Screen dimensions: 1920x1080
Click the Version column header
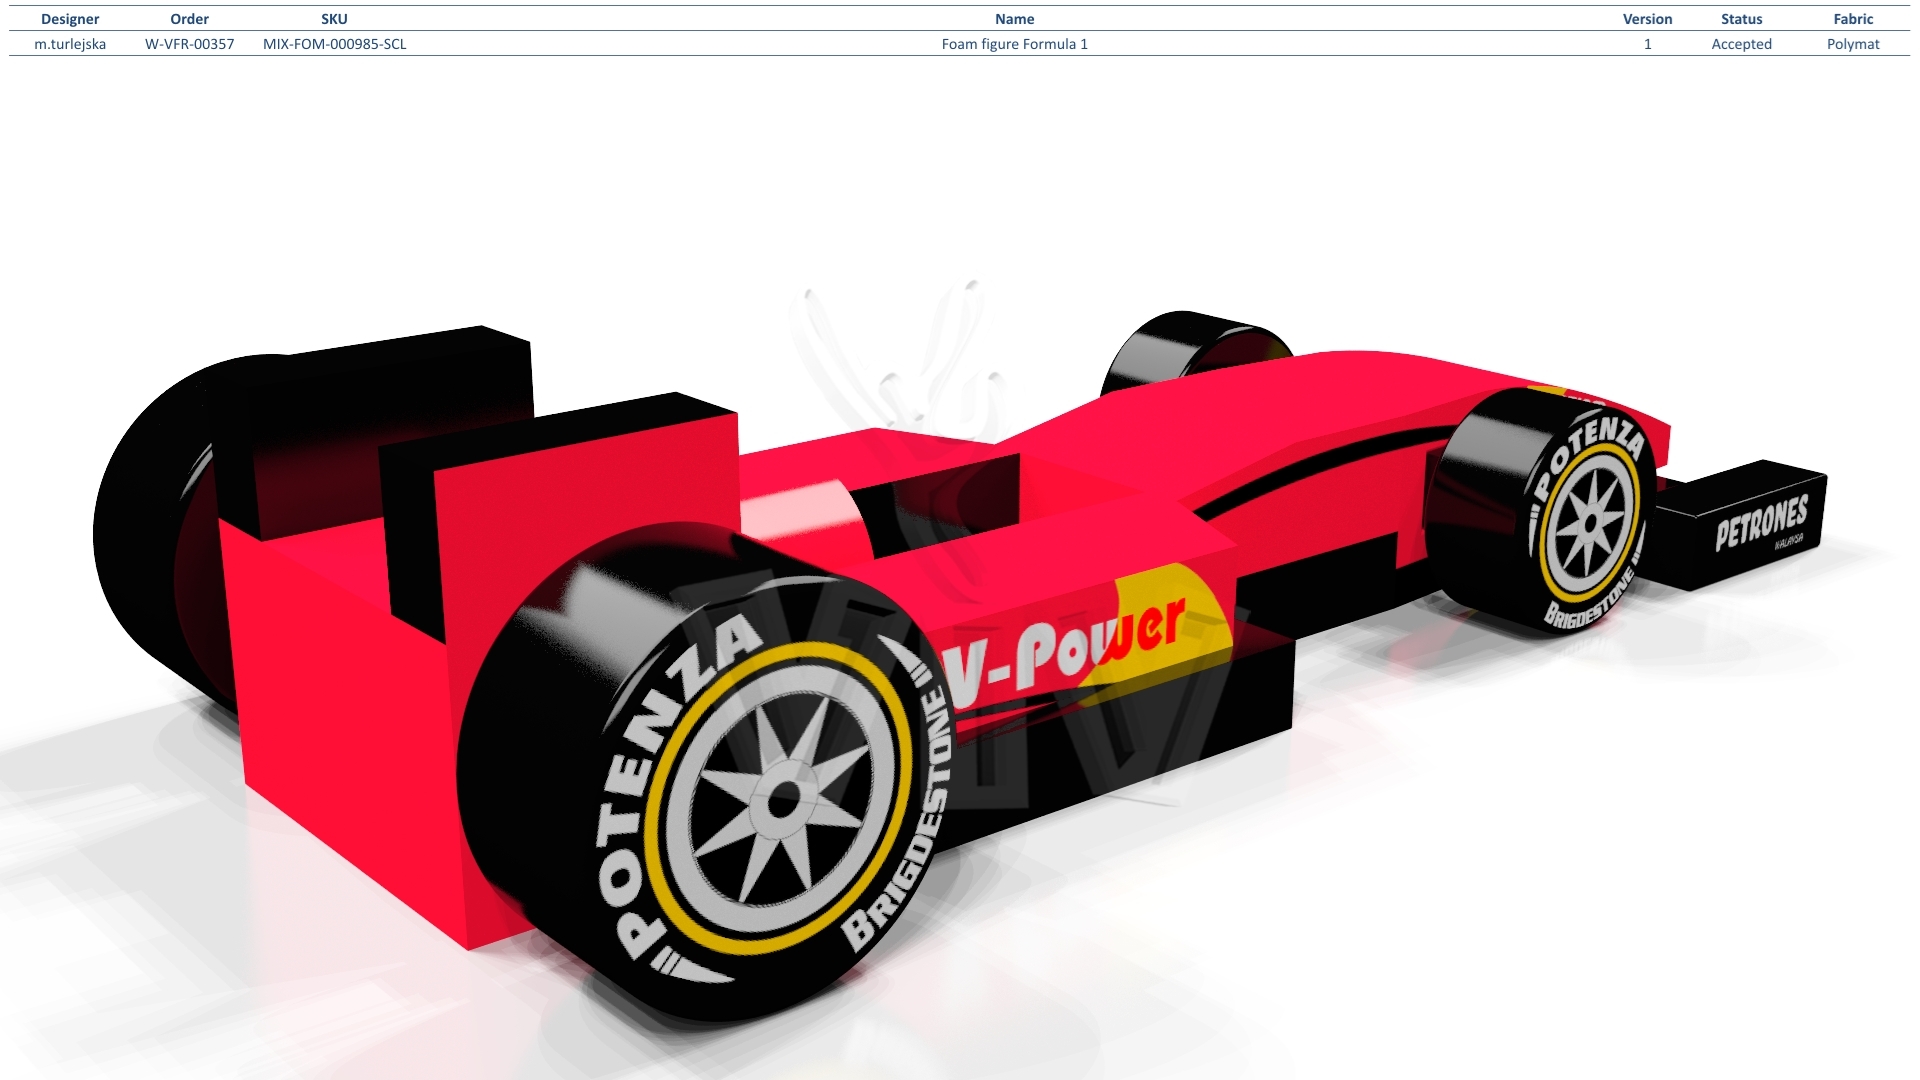click(1647, 19)
